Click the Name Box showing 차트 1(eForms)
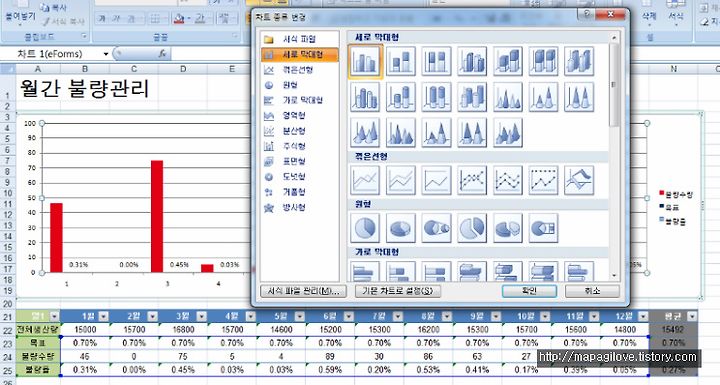The width and height of the screenshot is (720, 385). (54, 54)
